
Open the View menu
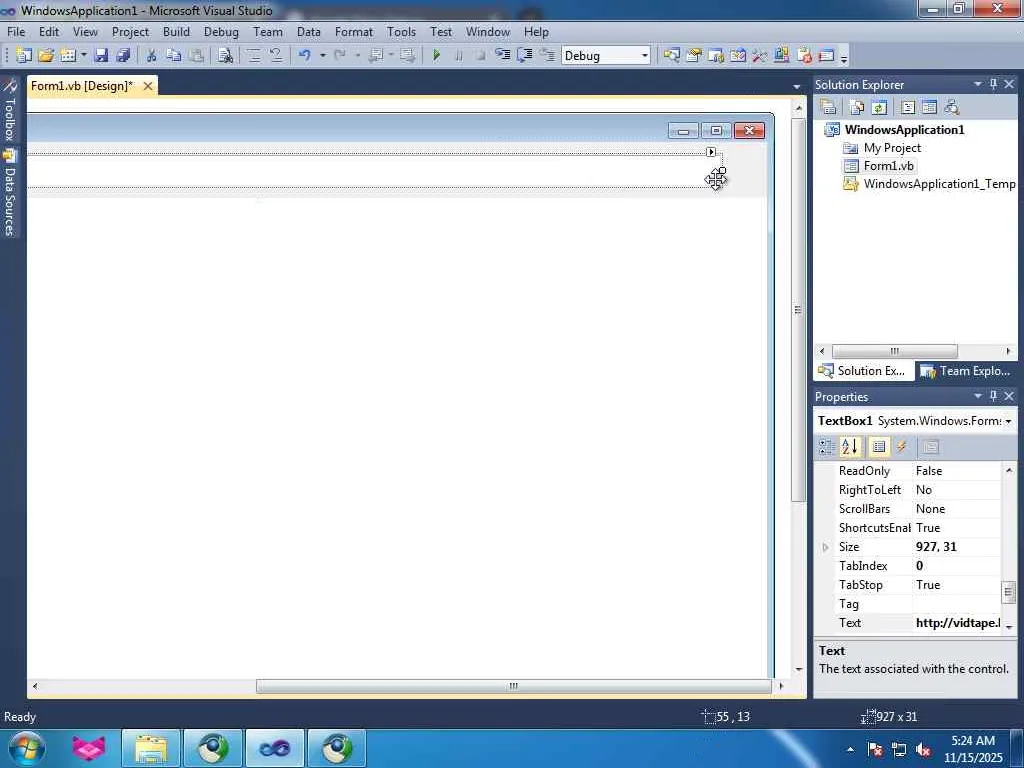[x=85, y=31]
